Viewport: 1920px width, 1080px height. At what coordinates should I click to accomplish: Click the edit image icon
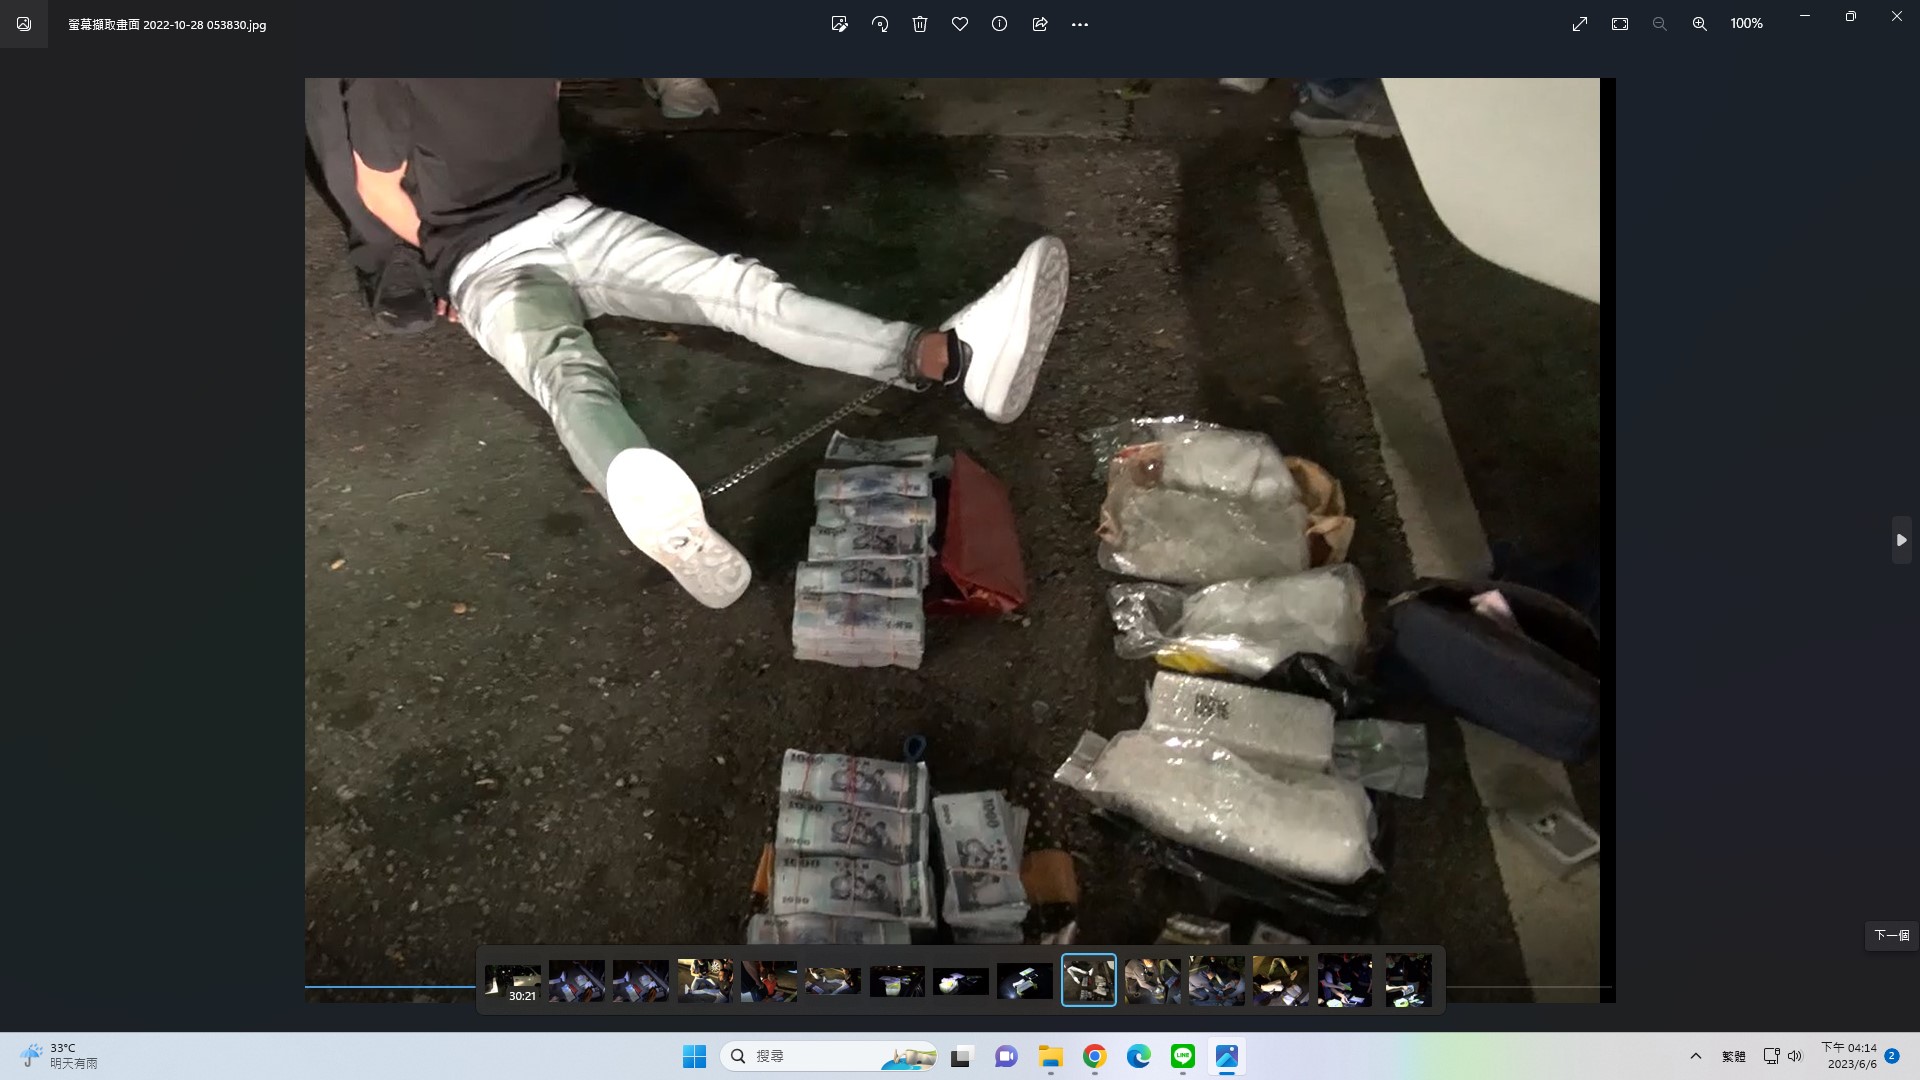839,24
